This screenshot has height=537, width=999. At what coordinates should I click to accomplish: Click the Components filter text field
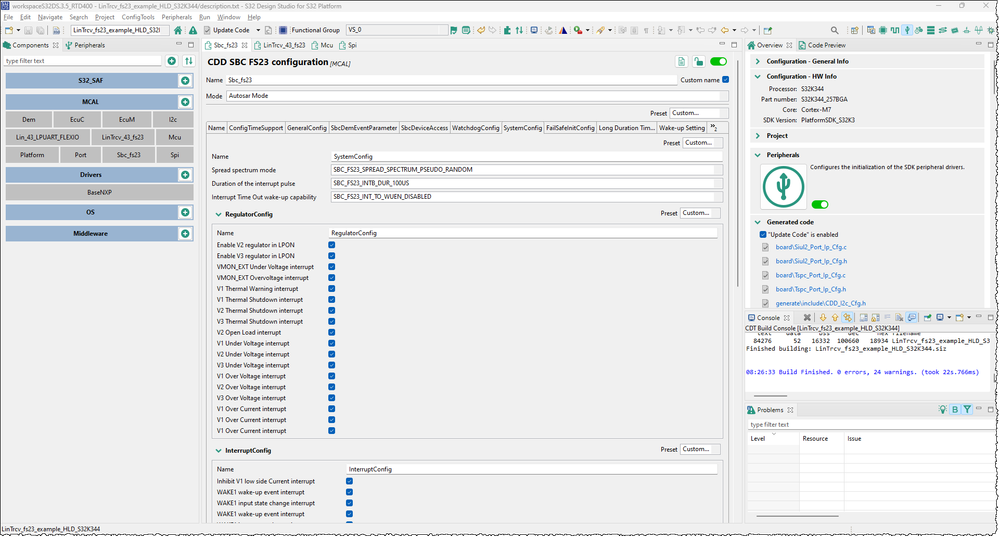83,61
